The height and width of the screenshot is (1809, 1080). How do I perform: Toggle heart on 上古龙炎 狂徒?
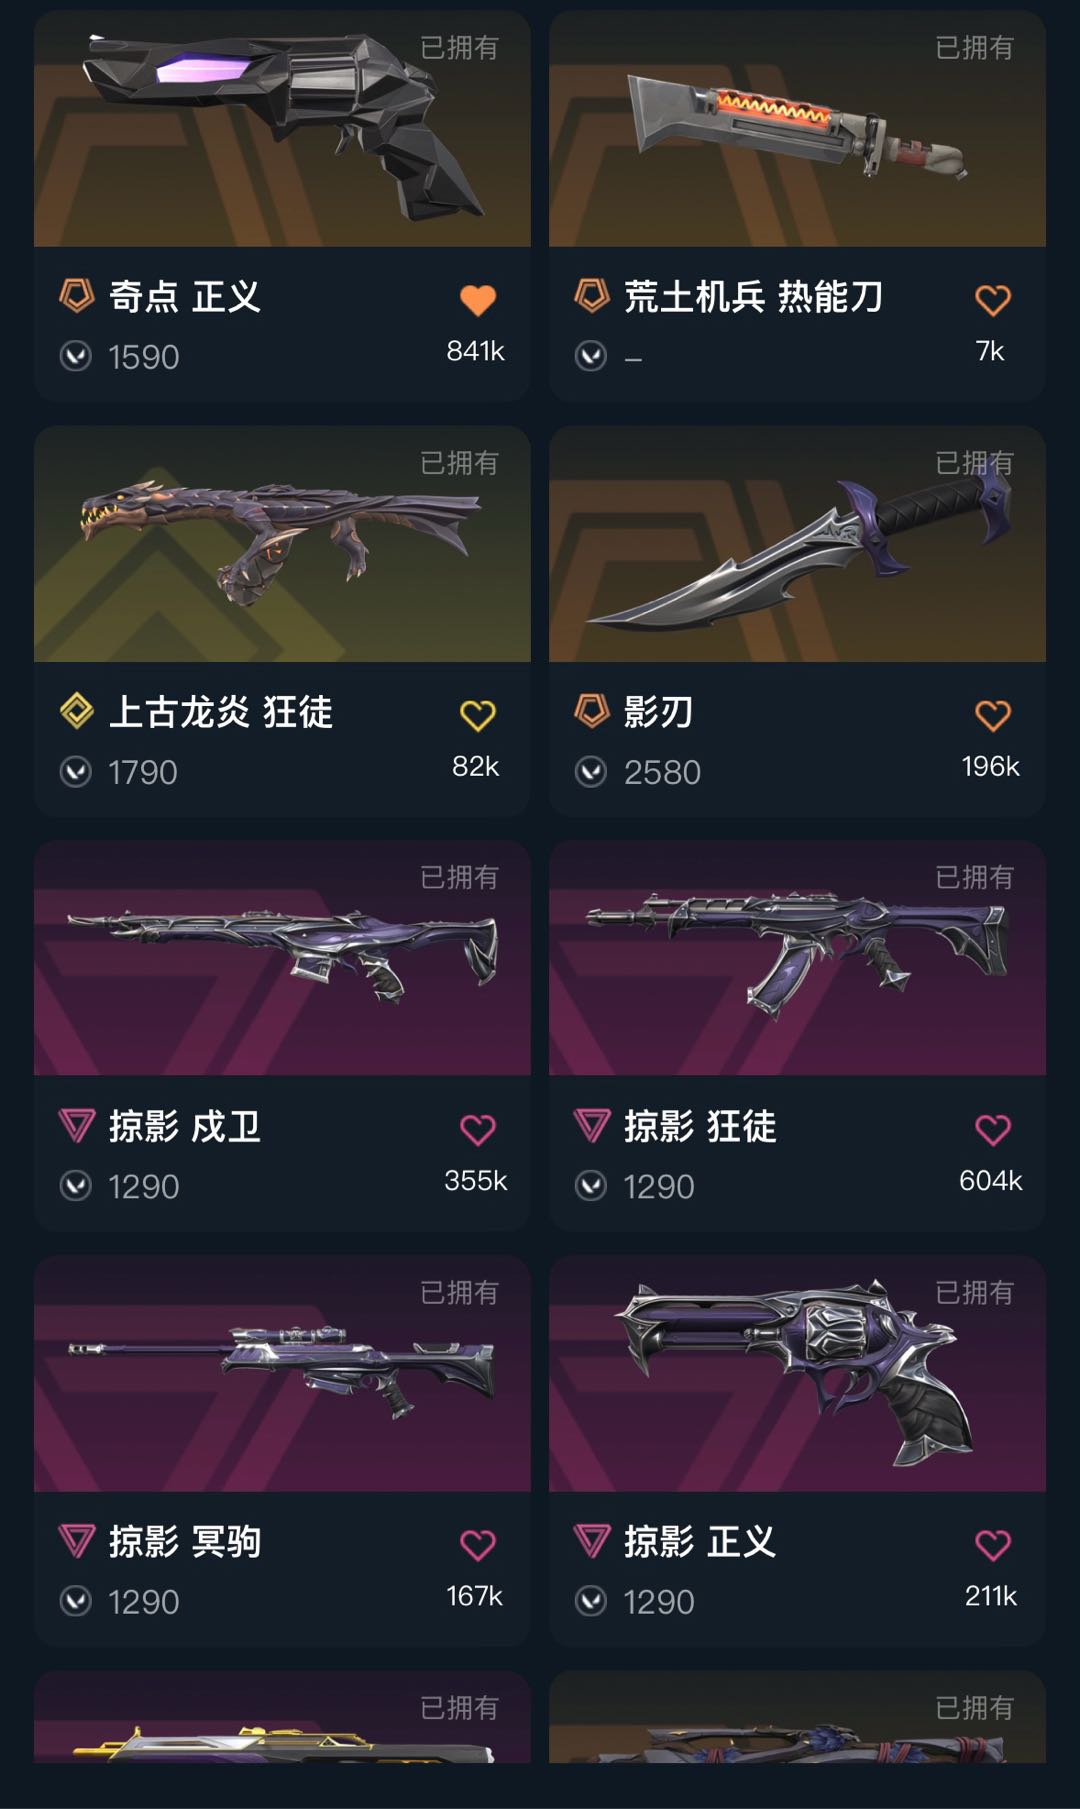(x=478, y=715)
